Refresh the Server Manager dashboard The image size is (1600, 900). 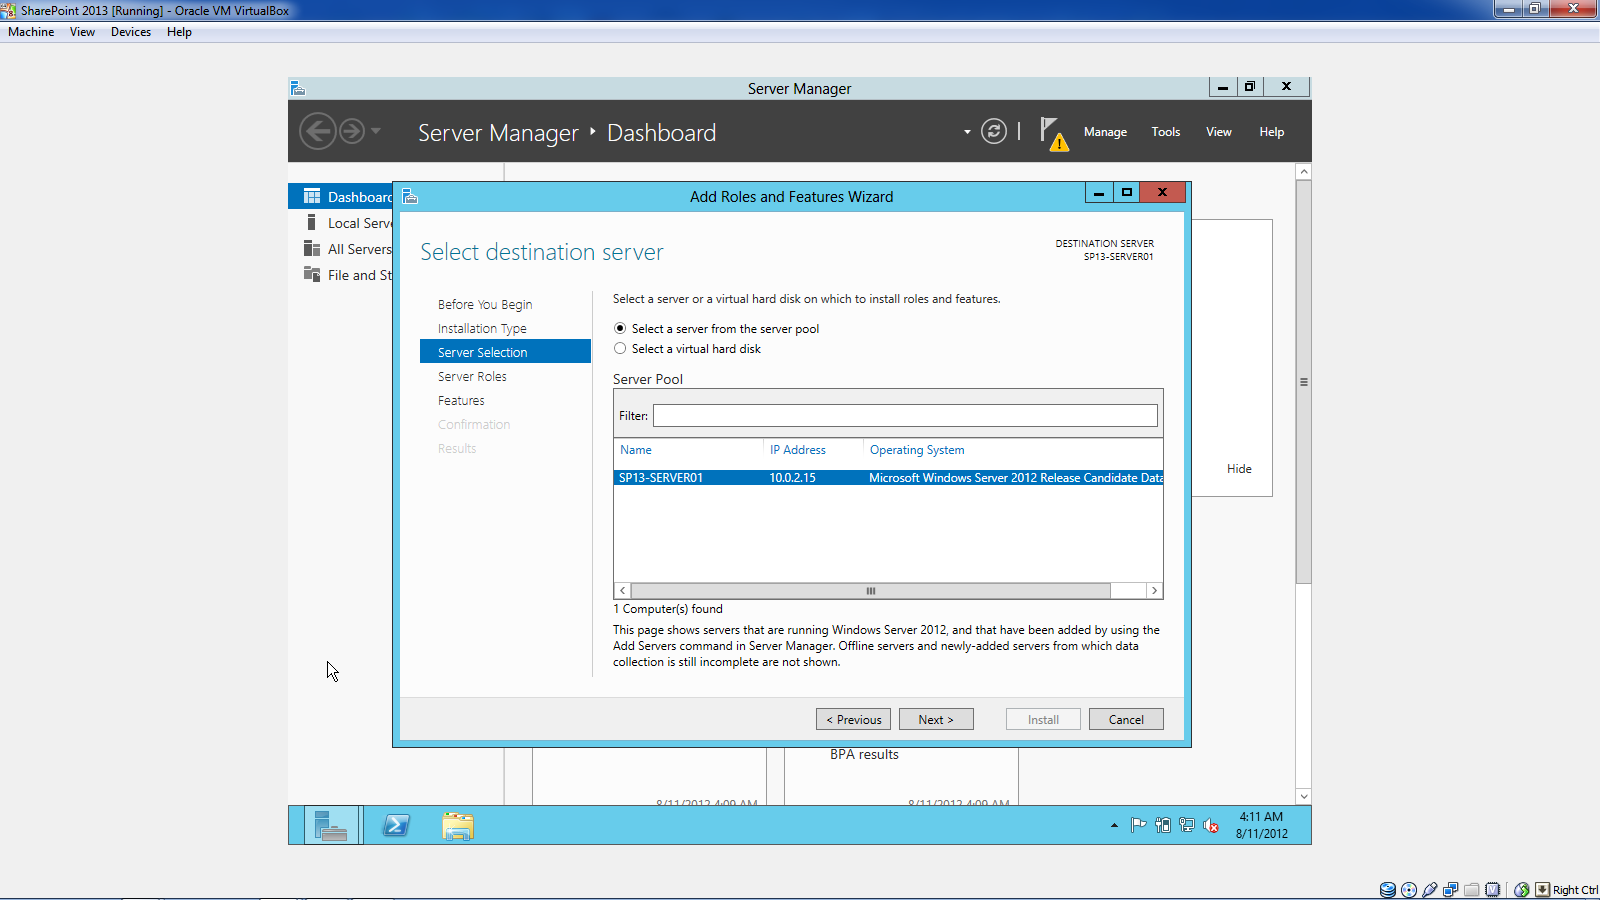pyautogui.click(x=993, y=131)
